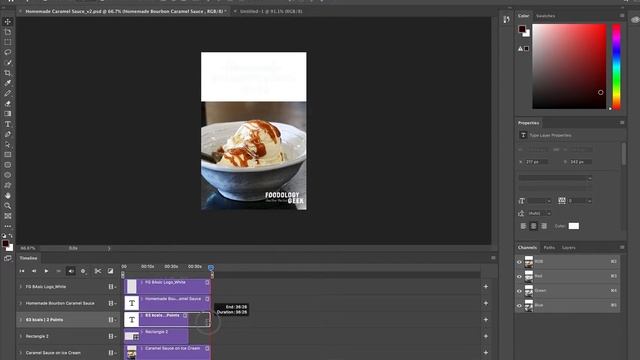Select the Ellipse shape tool
The height and width of the screenshot is (360, 640).
coord(7,175)
